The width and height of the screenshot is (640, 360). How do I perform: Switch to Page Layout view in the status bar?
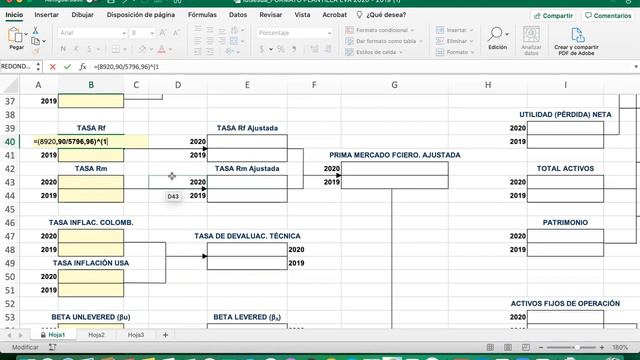pos(508,347)
